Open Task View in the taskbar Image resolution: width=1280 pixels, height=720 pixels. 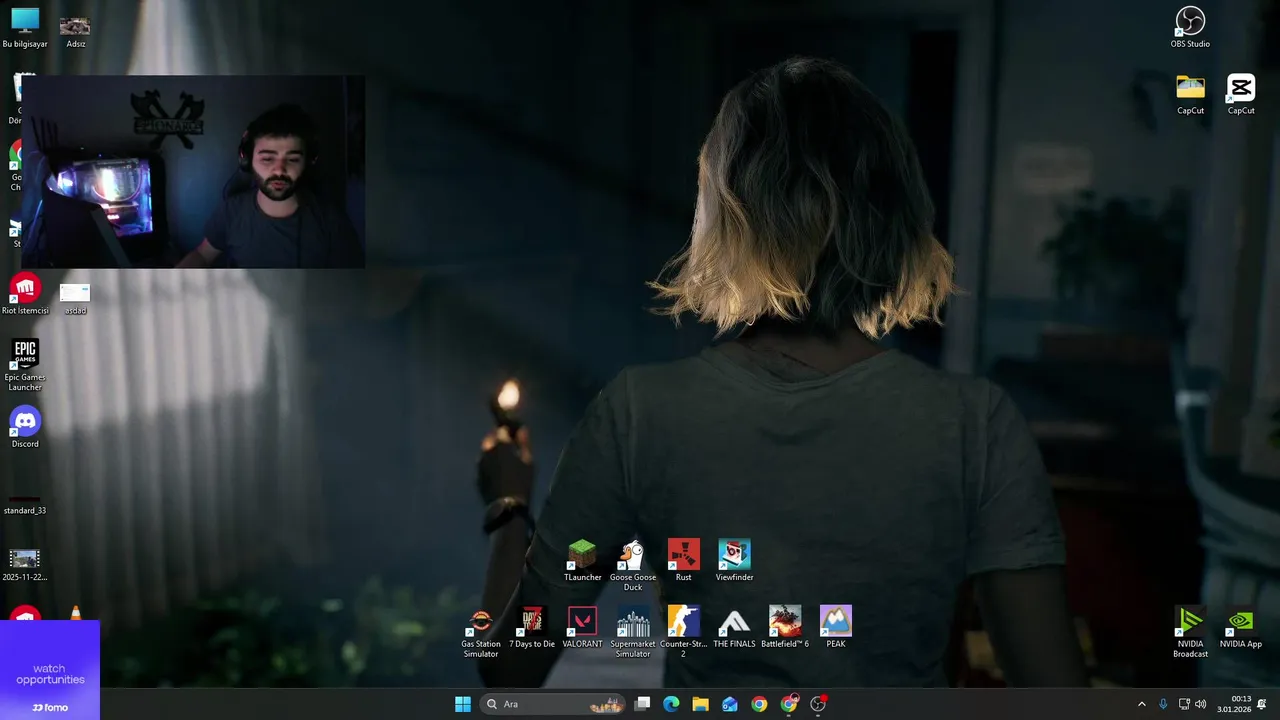[x=643, y=704]
